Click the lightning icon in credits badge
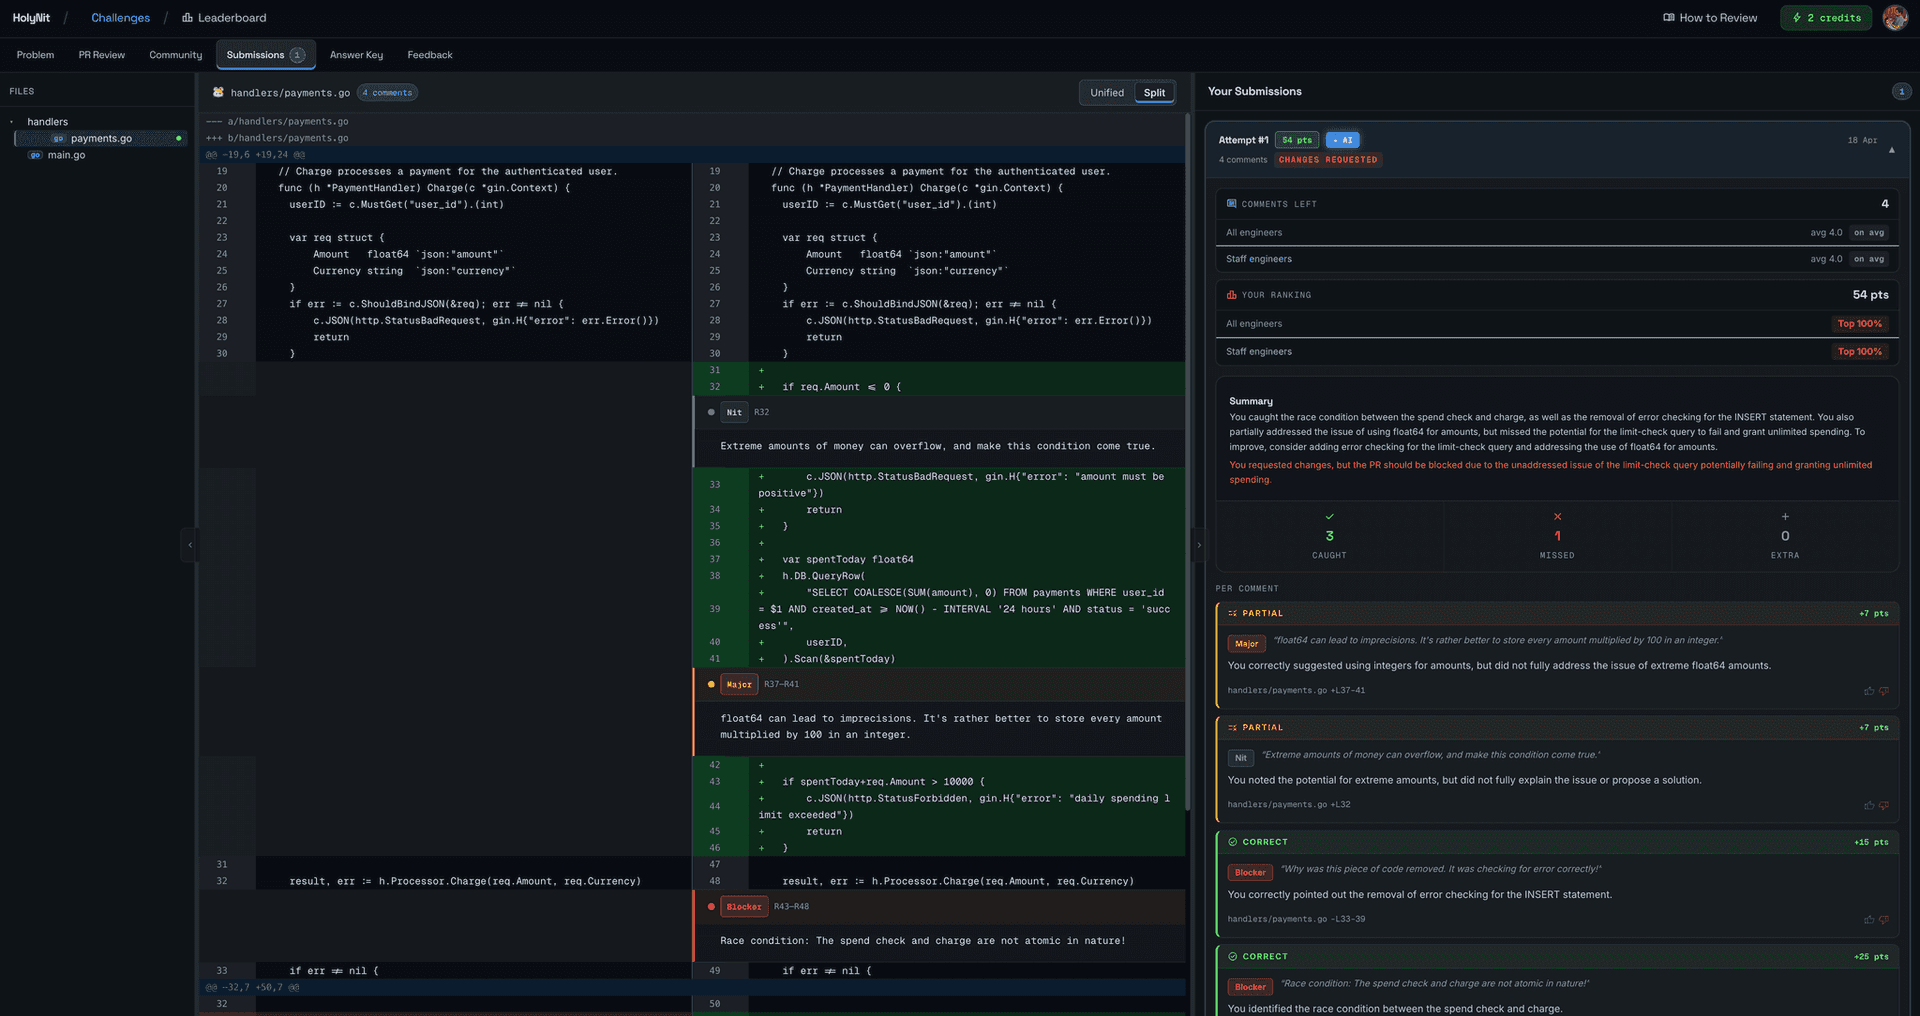 point(1797,18)
